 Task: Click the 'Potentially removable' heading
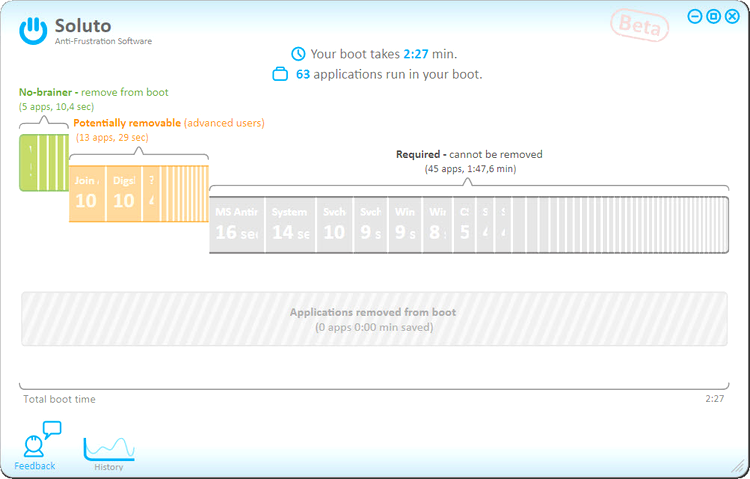point(169,123)
